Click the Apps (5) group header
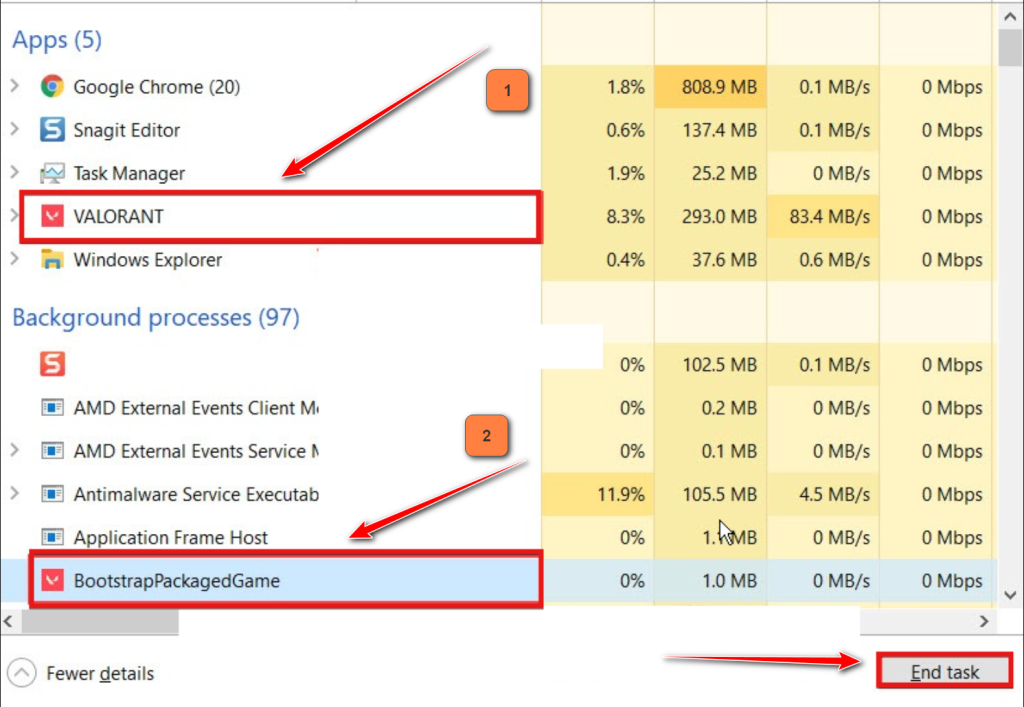This screenshot has width=1024, height=707. tap(57, 40)
